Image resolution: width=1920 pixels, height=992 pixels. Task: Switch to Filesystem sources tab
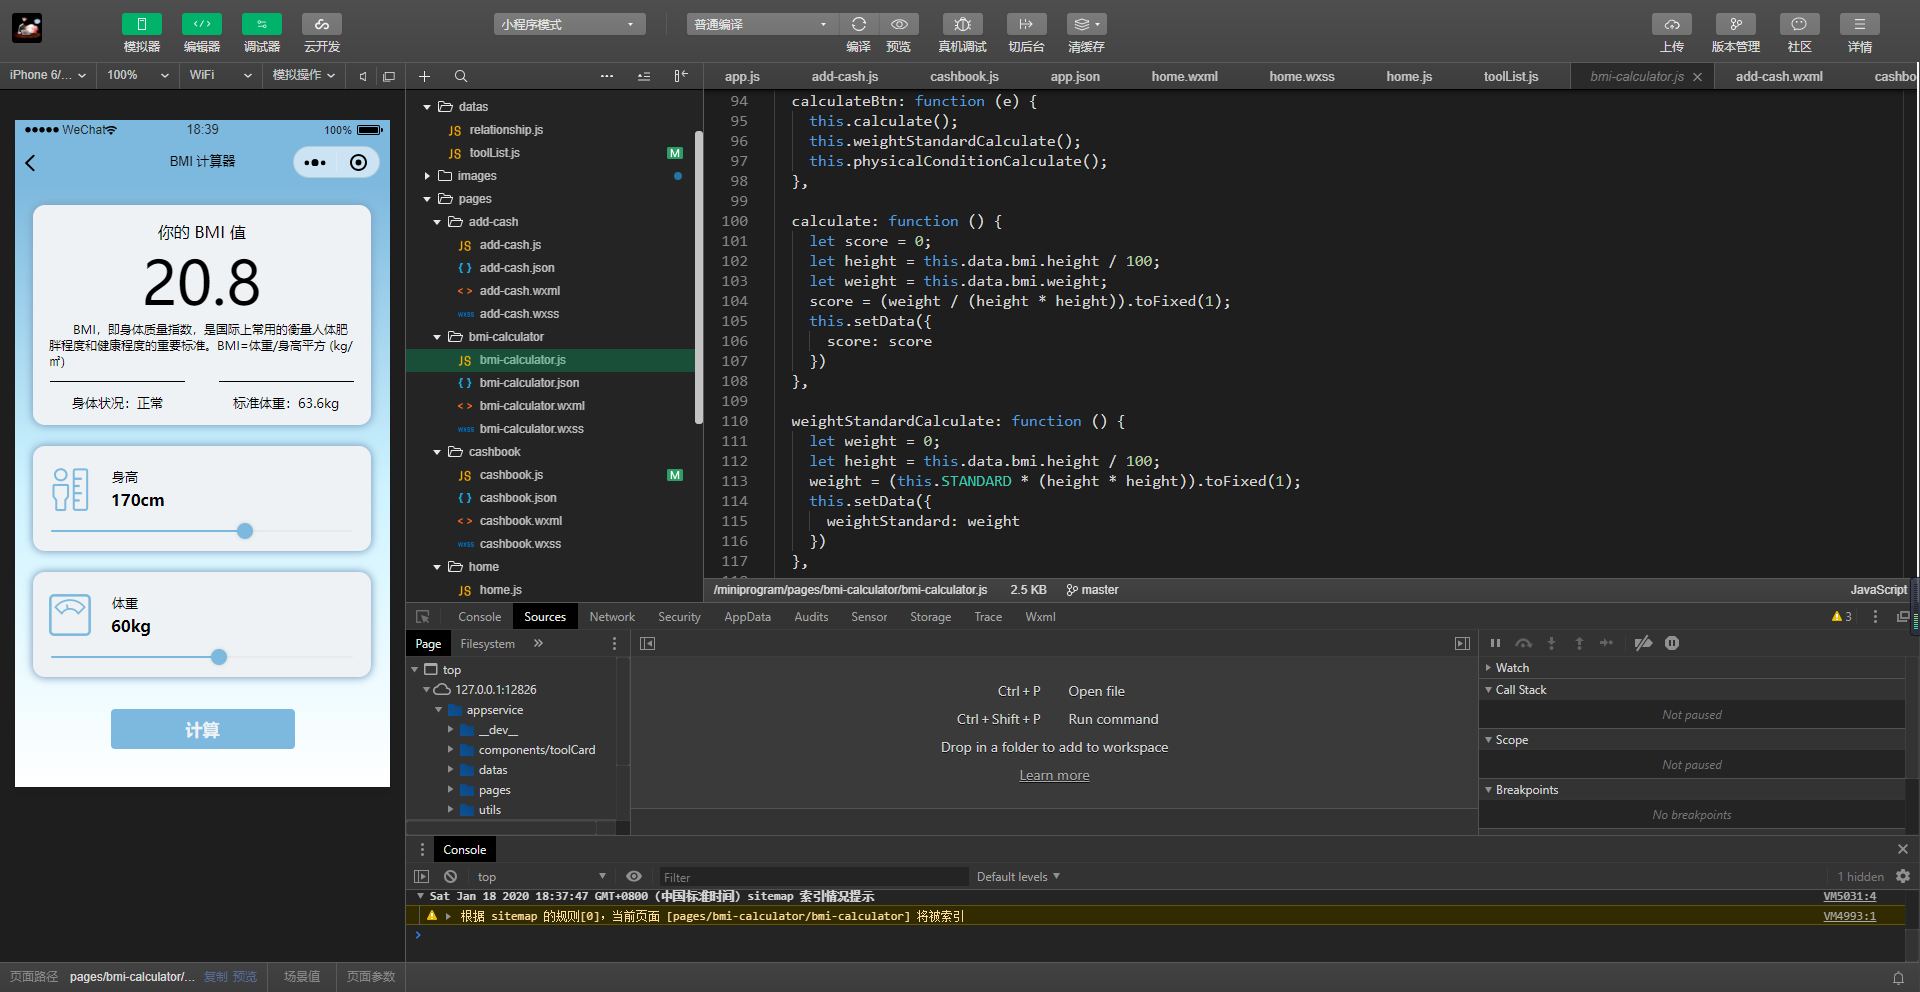pos(487,644)
